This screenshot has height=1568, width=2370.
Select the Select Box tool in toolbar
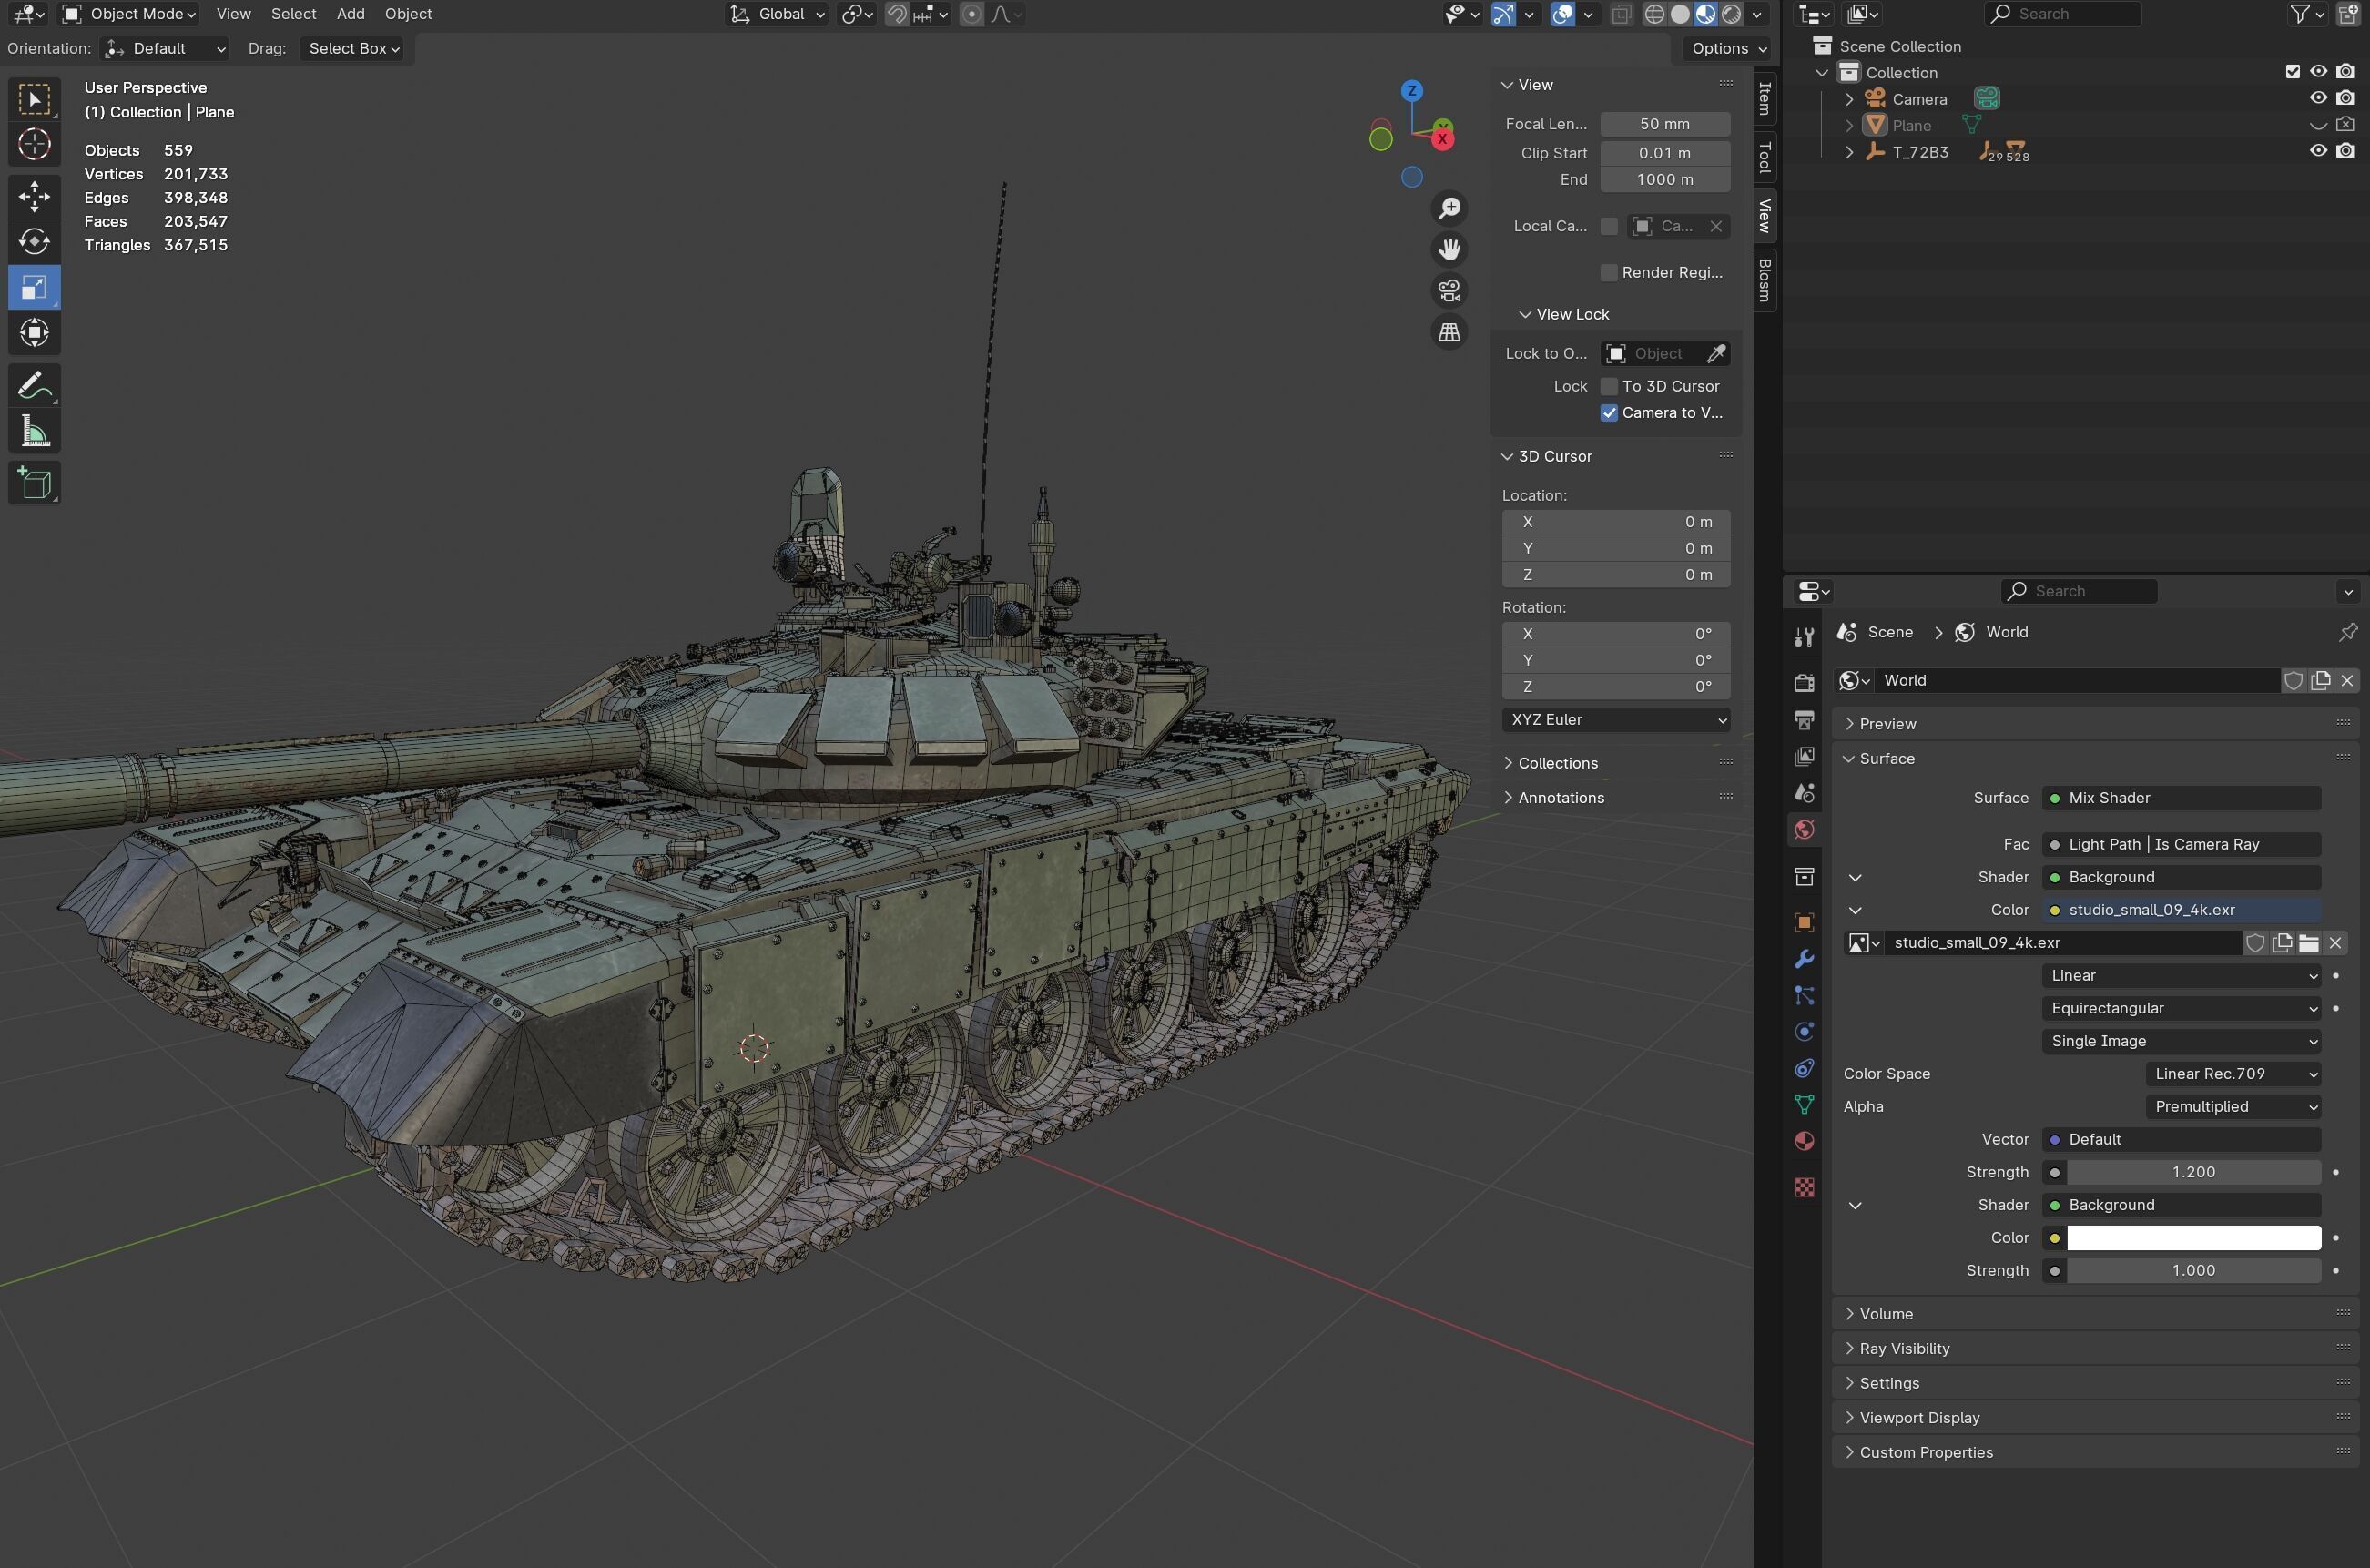tap(34, 99)
